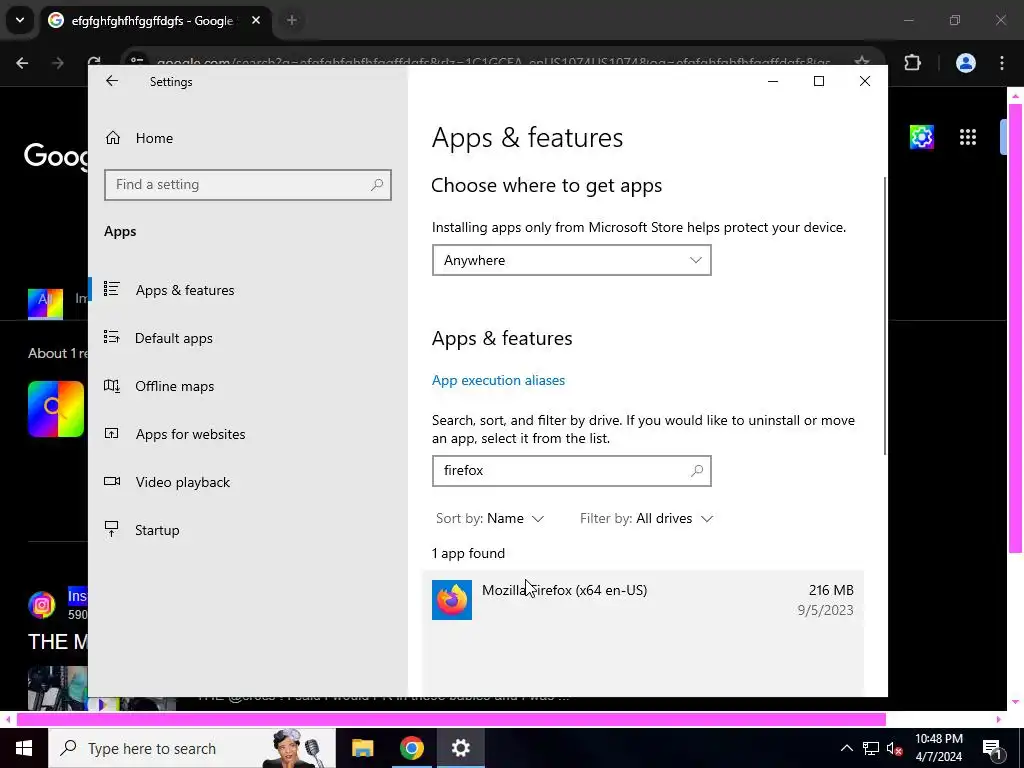This screenshot has width=1024, height=768.
Task: Open the network tray icon
Action: tap(871, 748)
